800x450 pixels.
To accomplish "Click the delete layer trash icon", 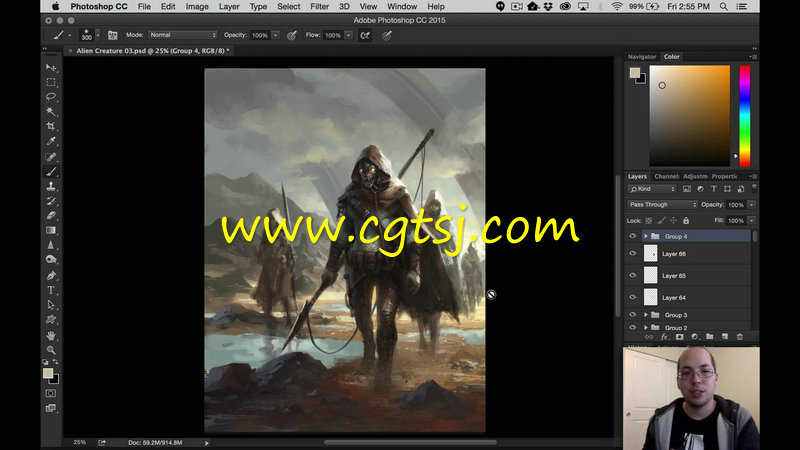I will point(740,337).
